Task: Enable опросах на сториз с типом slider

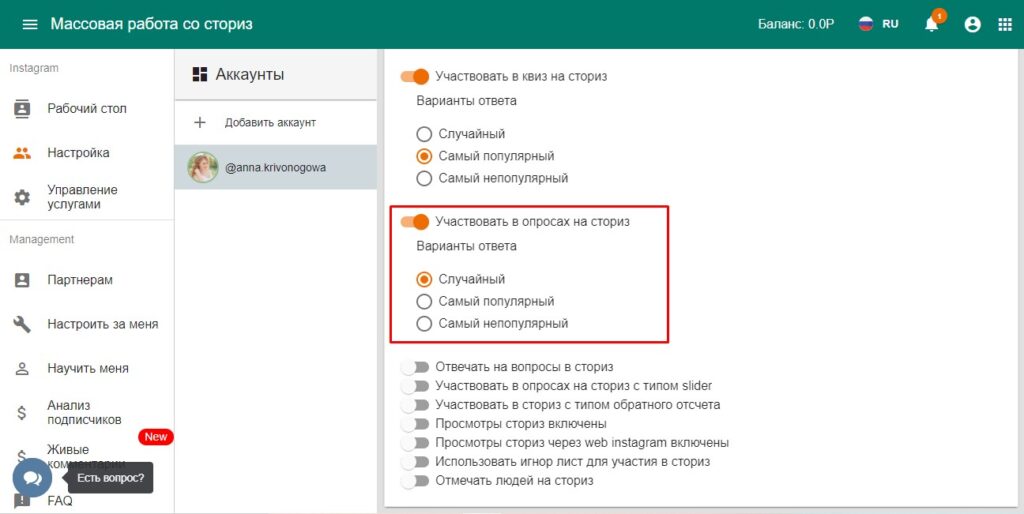Action: point(415,386)
